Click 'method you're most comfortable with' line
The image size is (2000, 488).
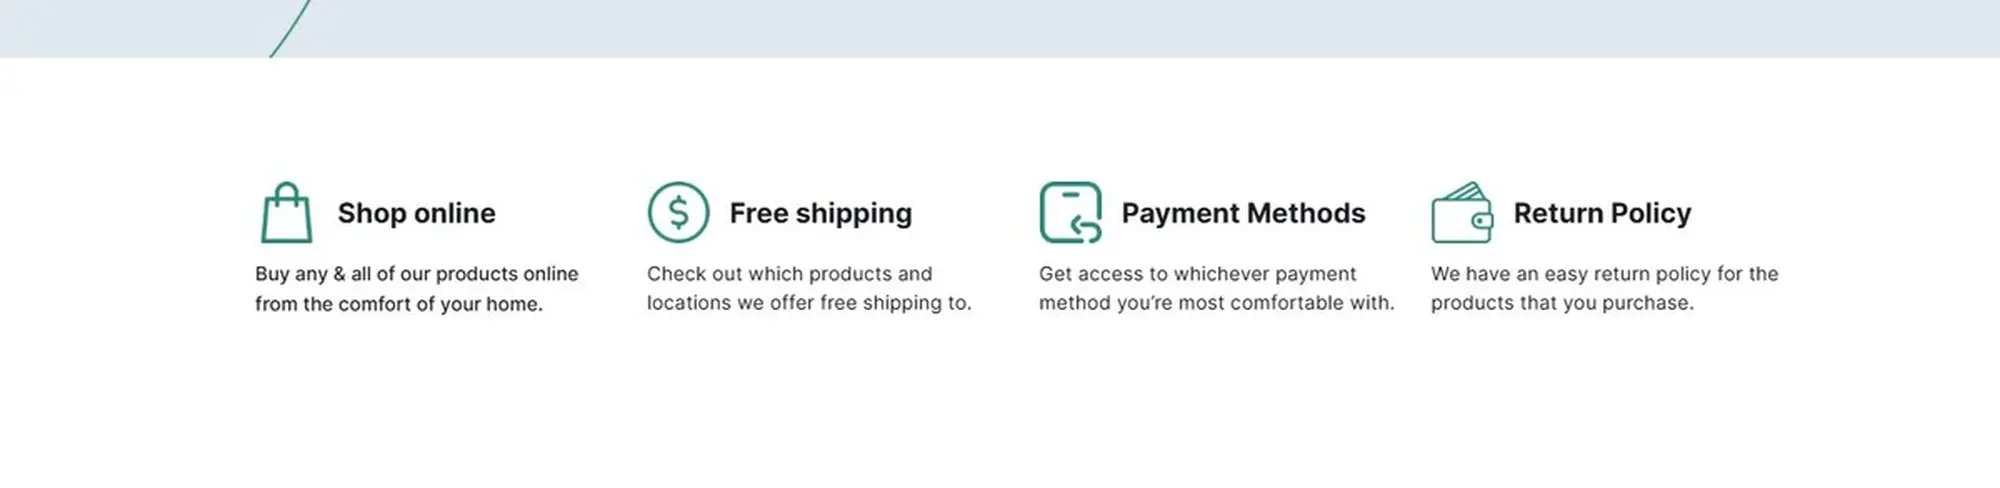coord(1216,303)
